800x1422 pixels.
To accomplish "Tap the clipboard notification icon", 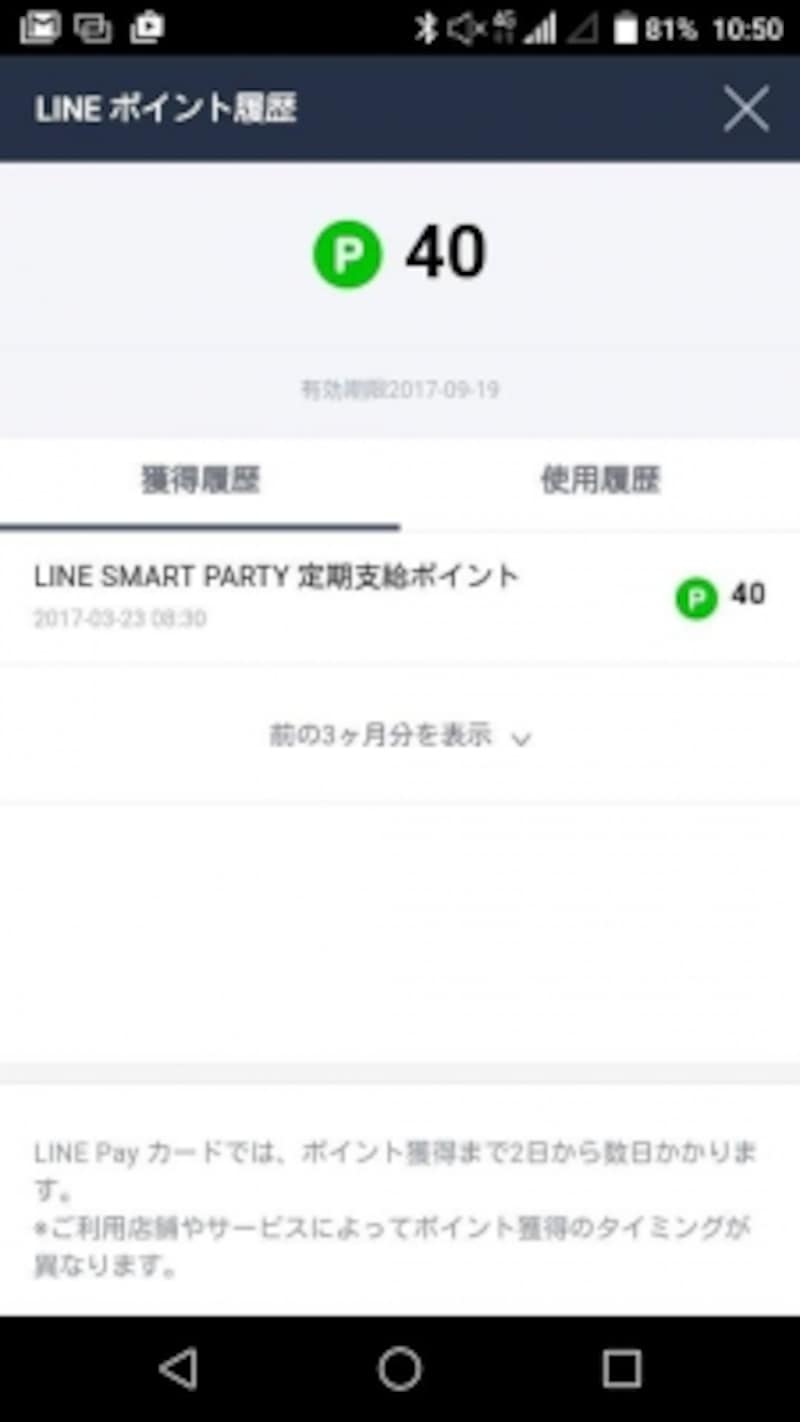I will pos(93,28).
